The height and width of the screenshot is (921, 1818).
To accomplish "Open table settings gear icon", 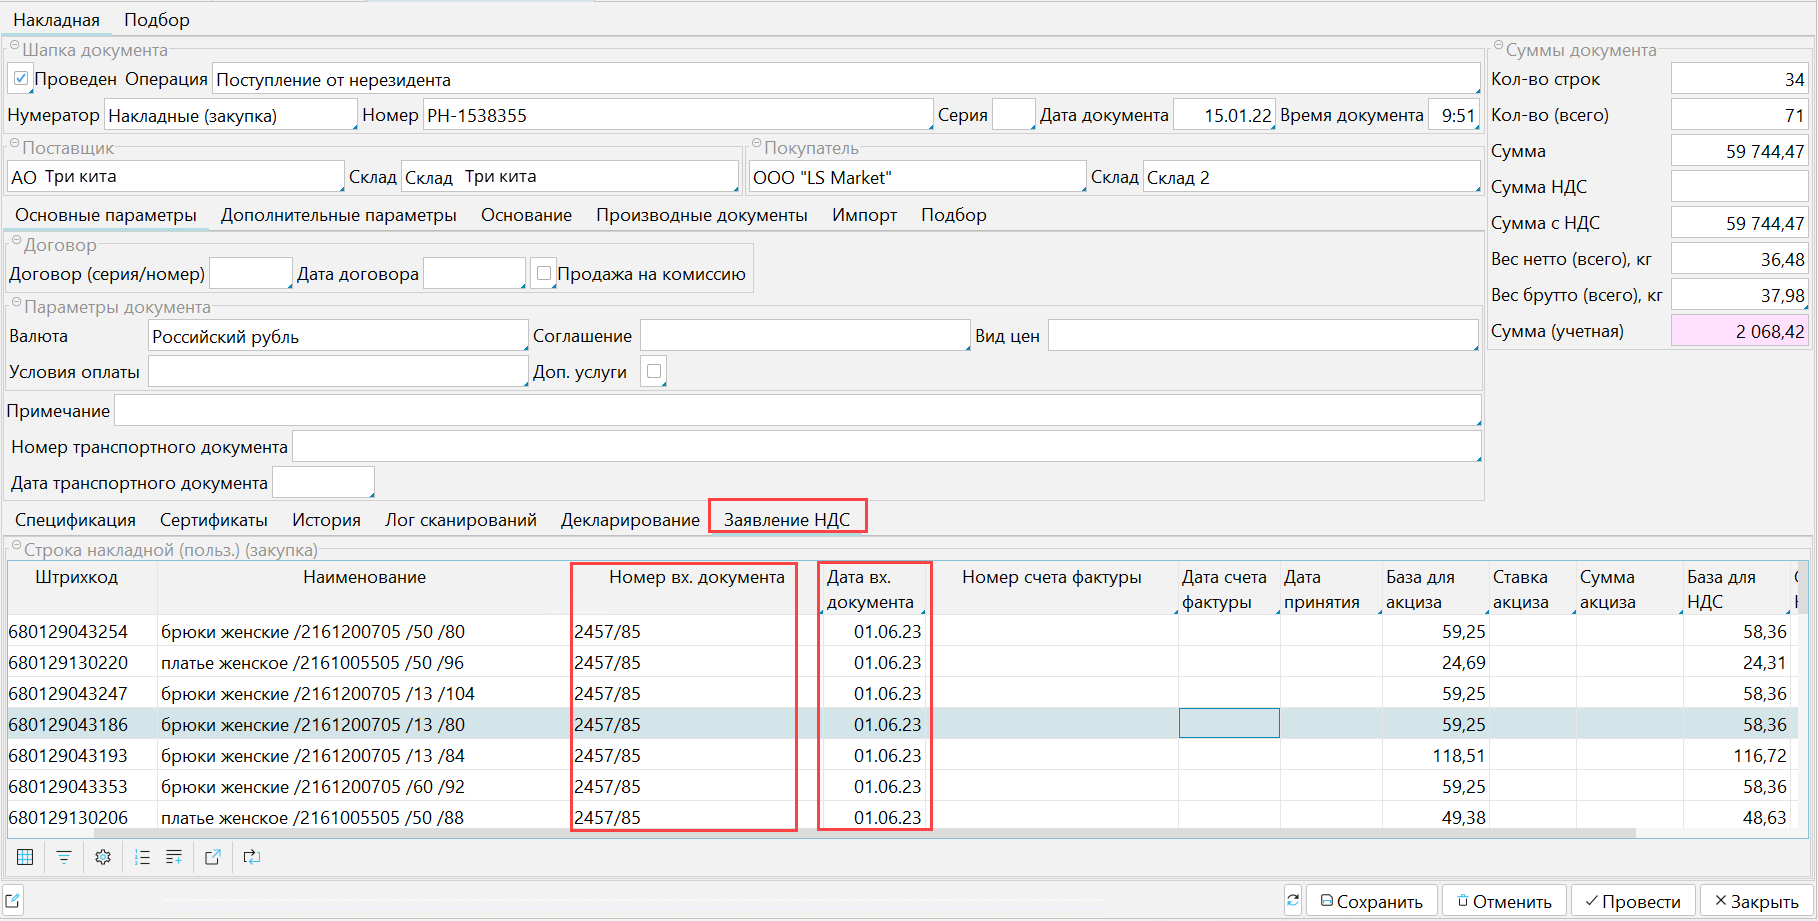I will point(103,857).
